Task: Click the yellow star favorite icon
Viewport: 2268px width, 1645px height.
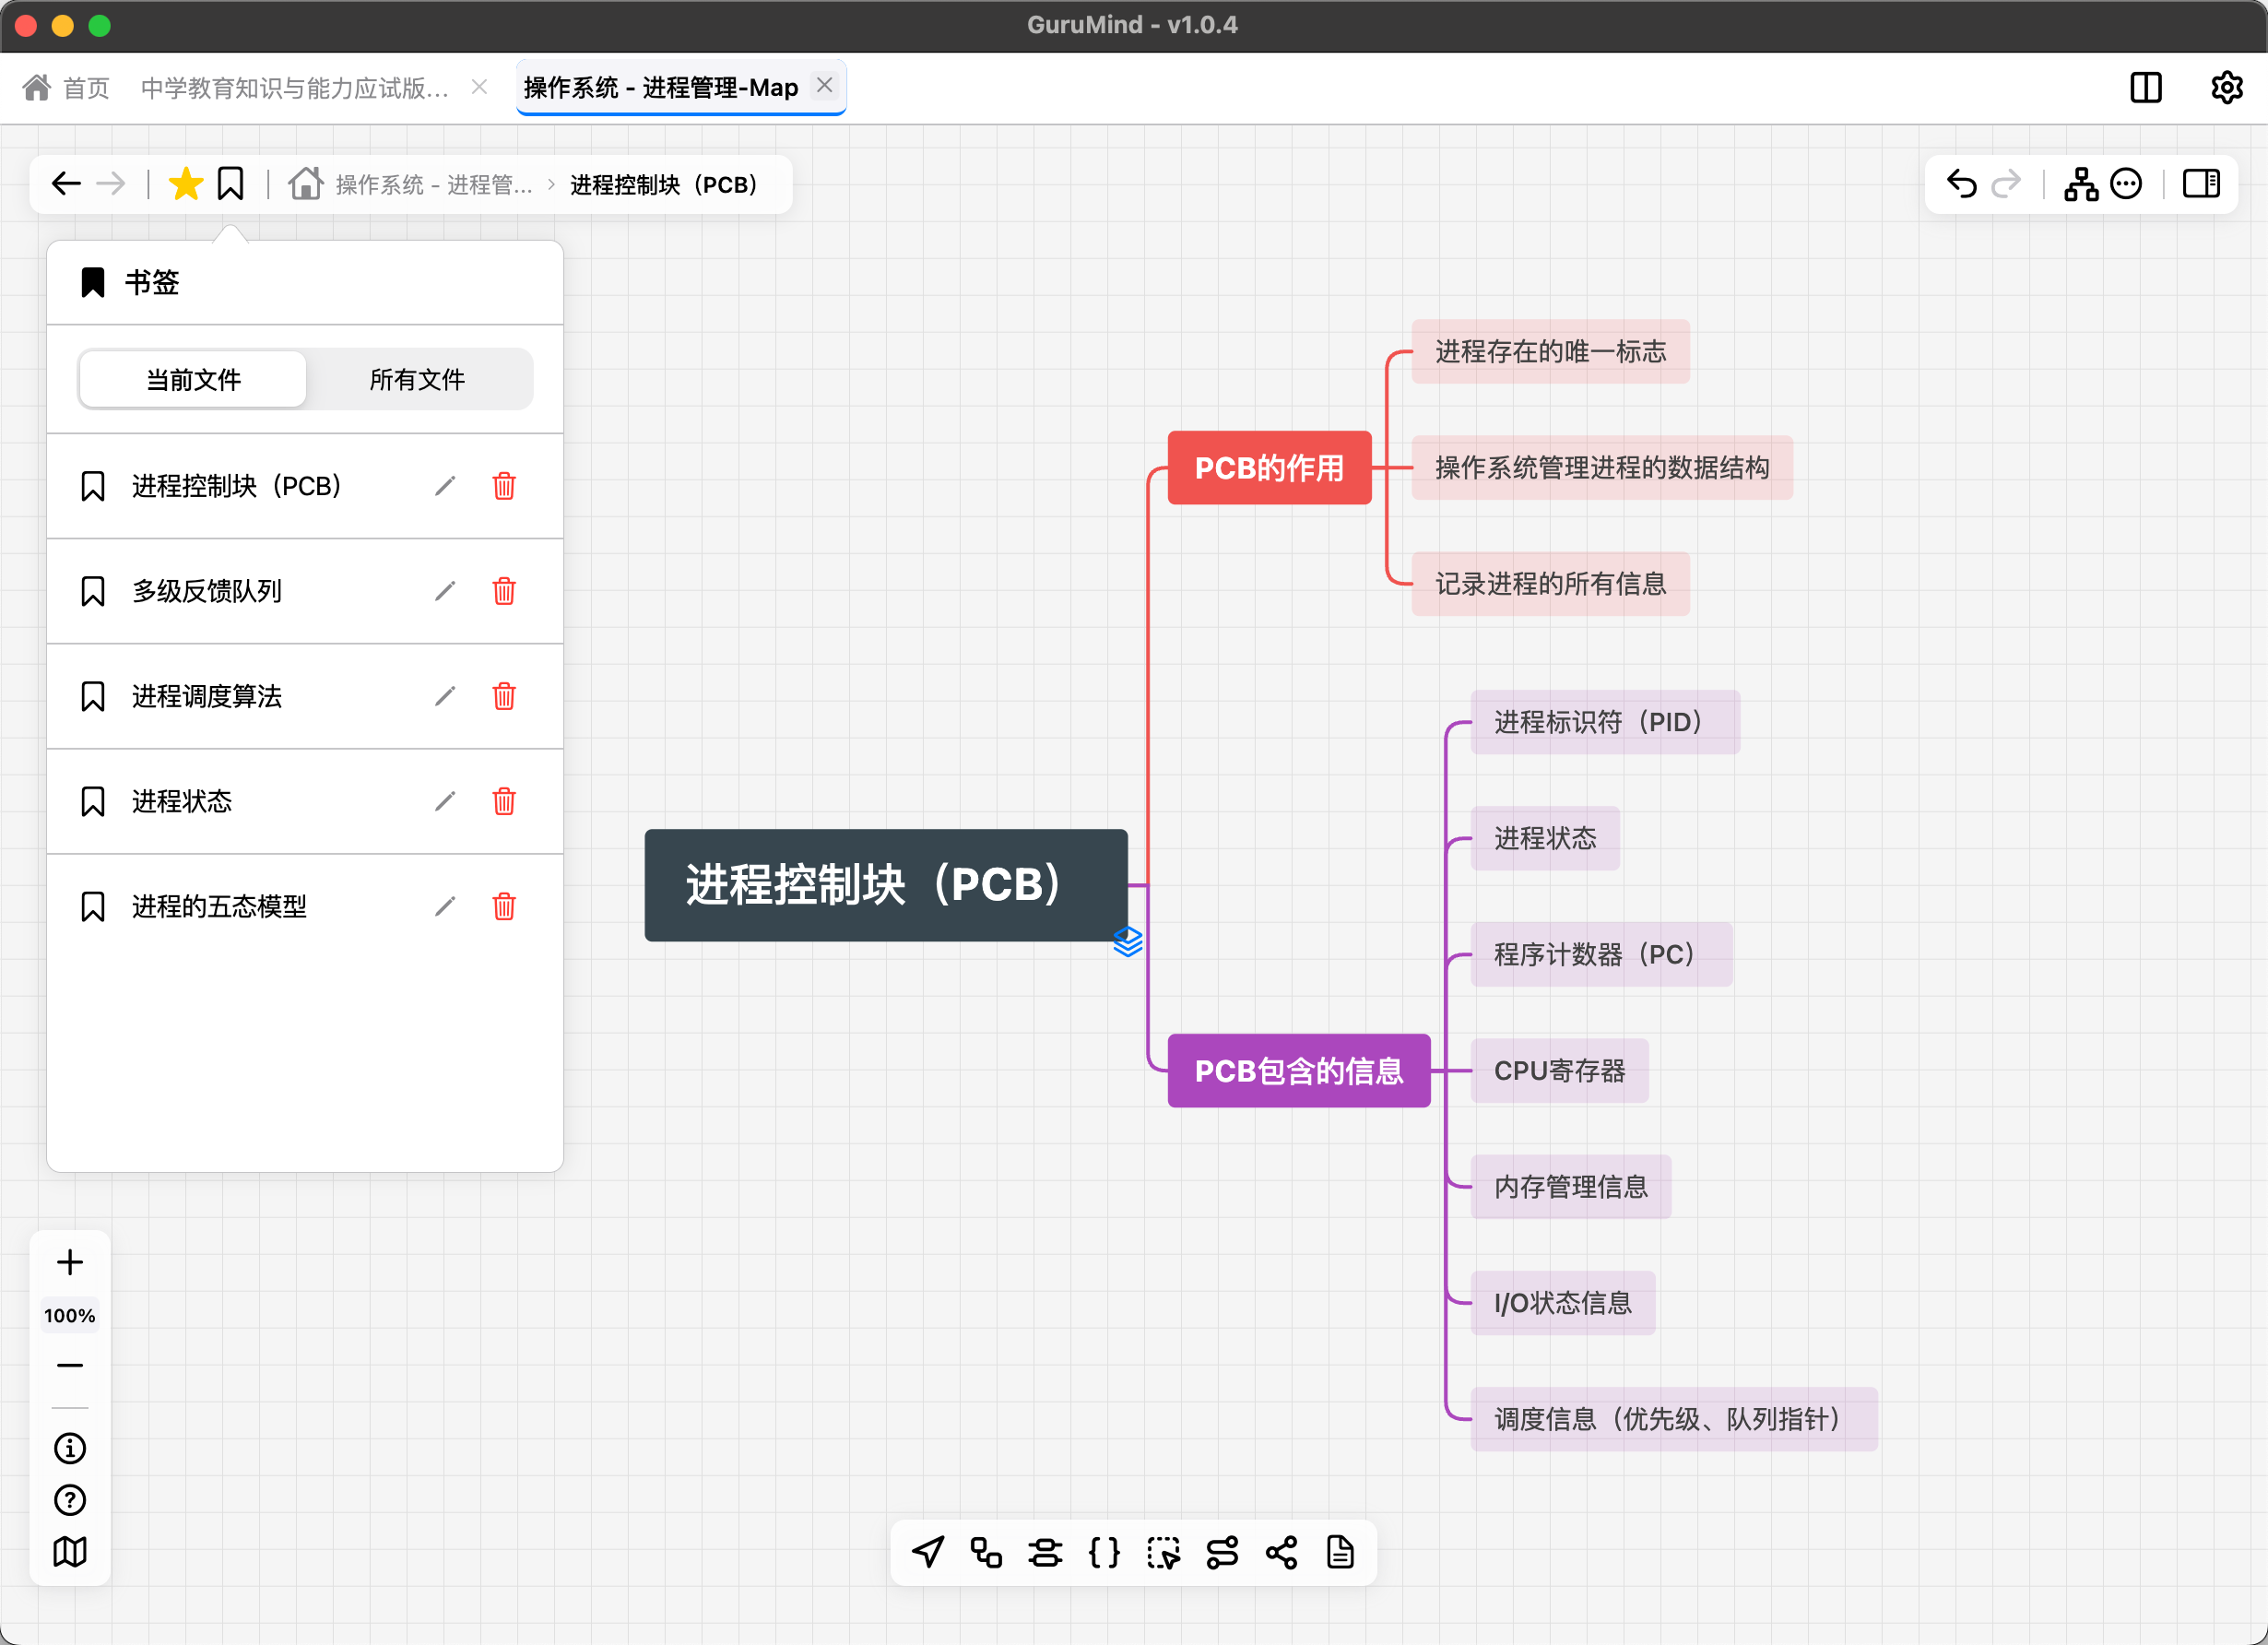Action: tap(186, 184)
